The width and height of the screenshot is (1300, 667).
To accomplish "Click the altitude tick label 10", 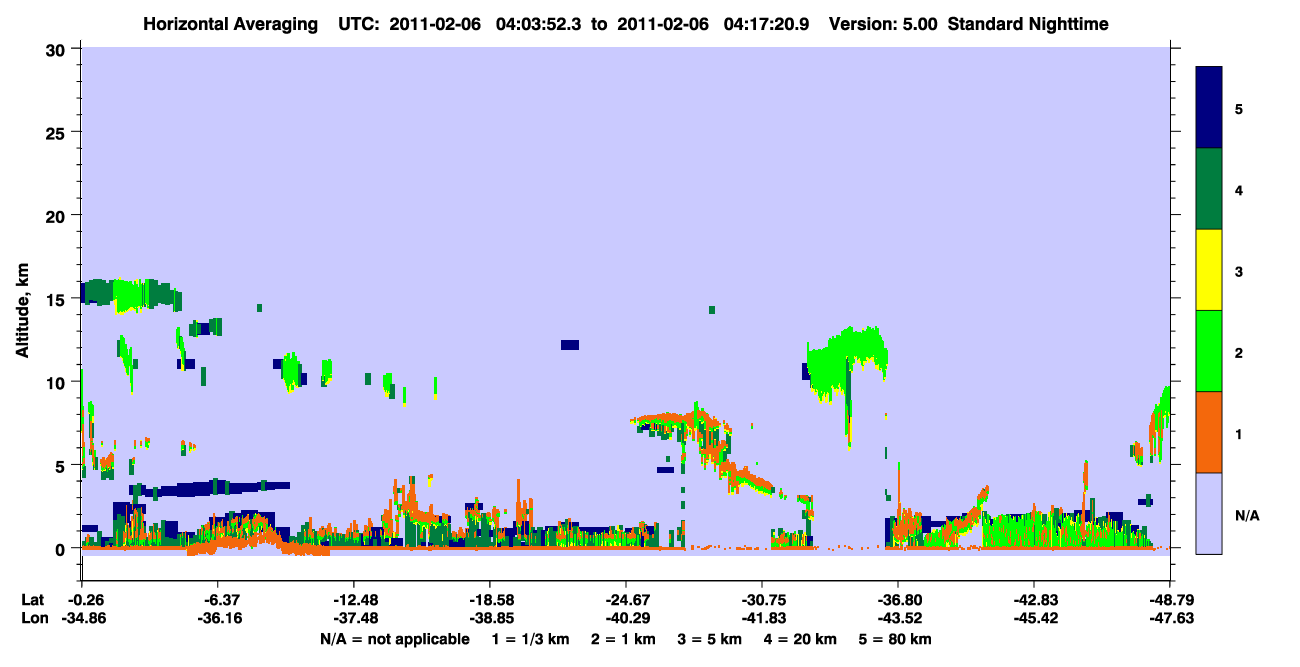I will point(57,382).
